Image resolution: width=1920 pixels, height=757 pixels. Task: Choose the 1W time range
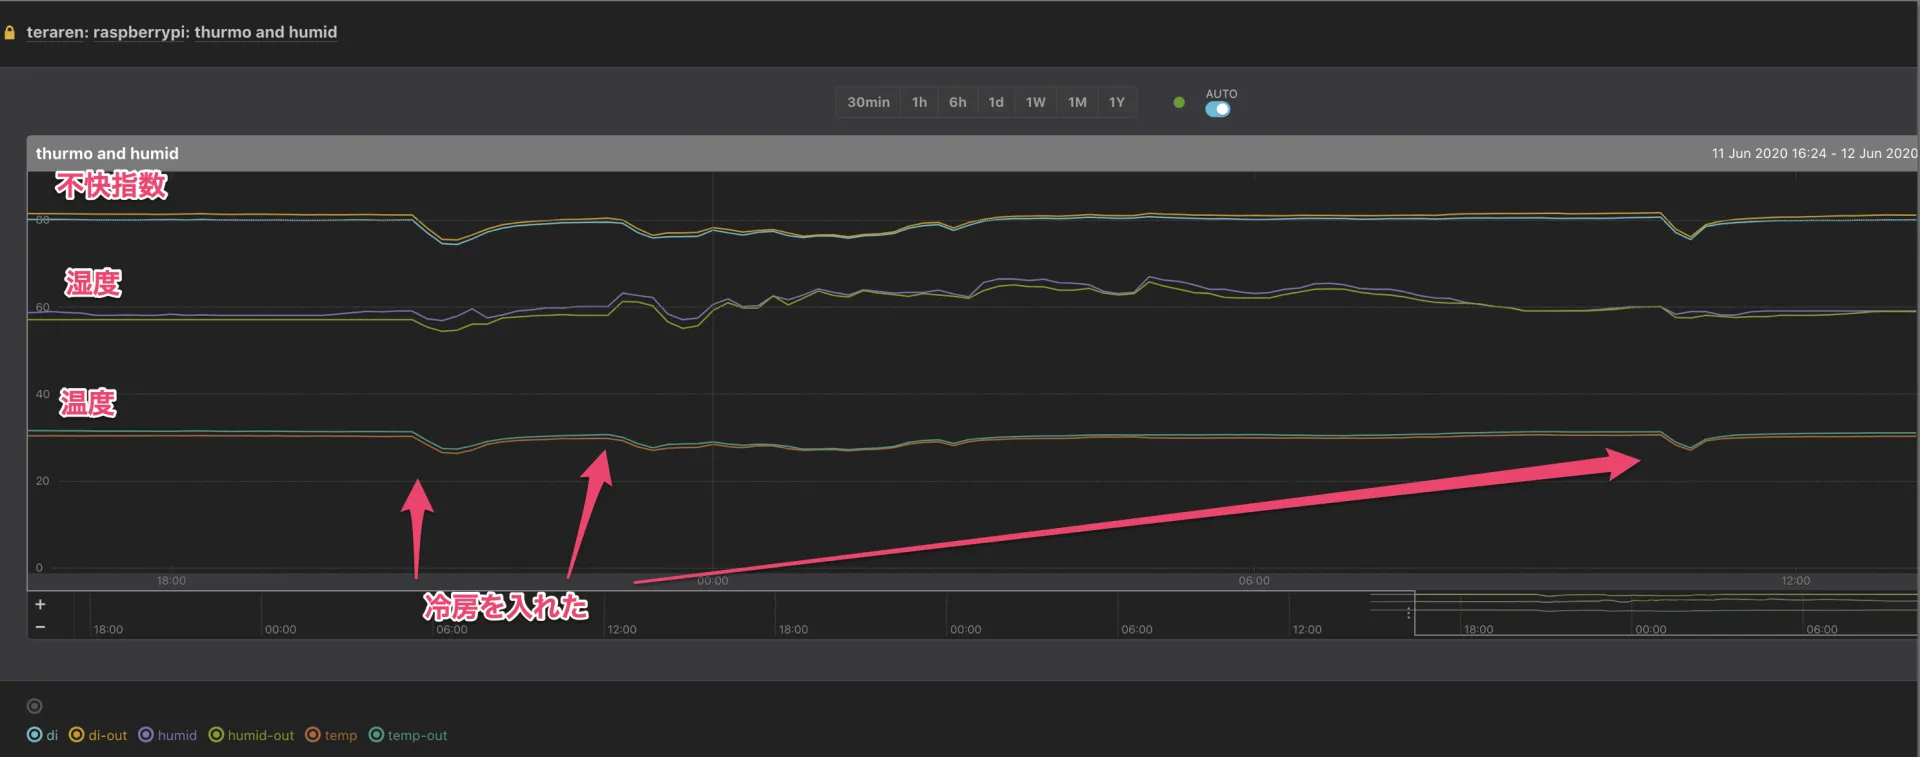[x=1035, y=102]
